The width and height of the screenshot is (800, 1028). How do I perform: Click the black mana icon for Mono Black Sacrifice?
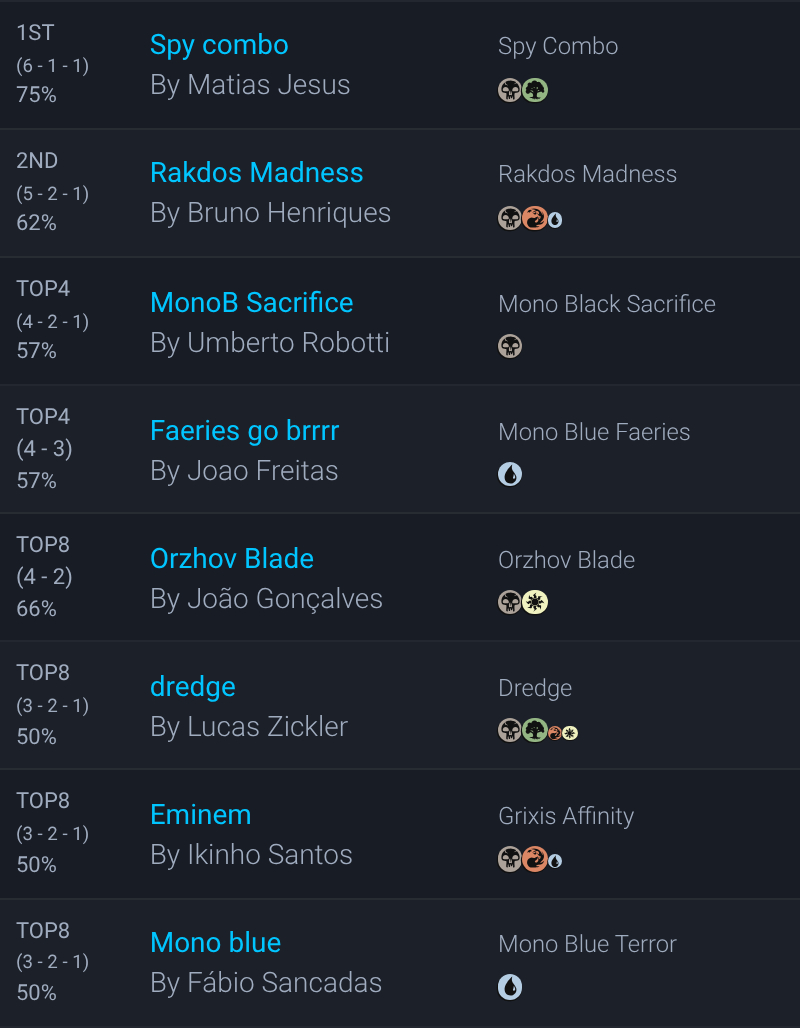(x=510, y=347)
